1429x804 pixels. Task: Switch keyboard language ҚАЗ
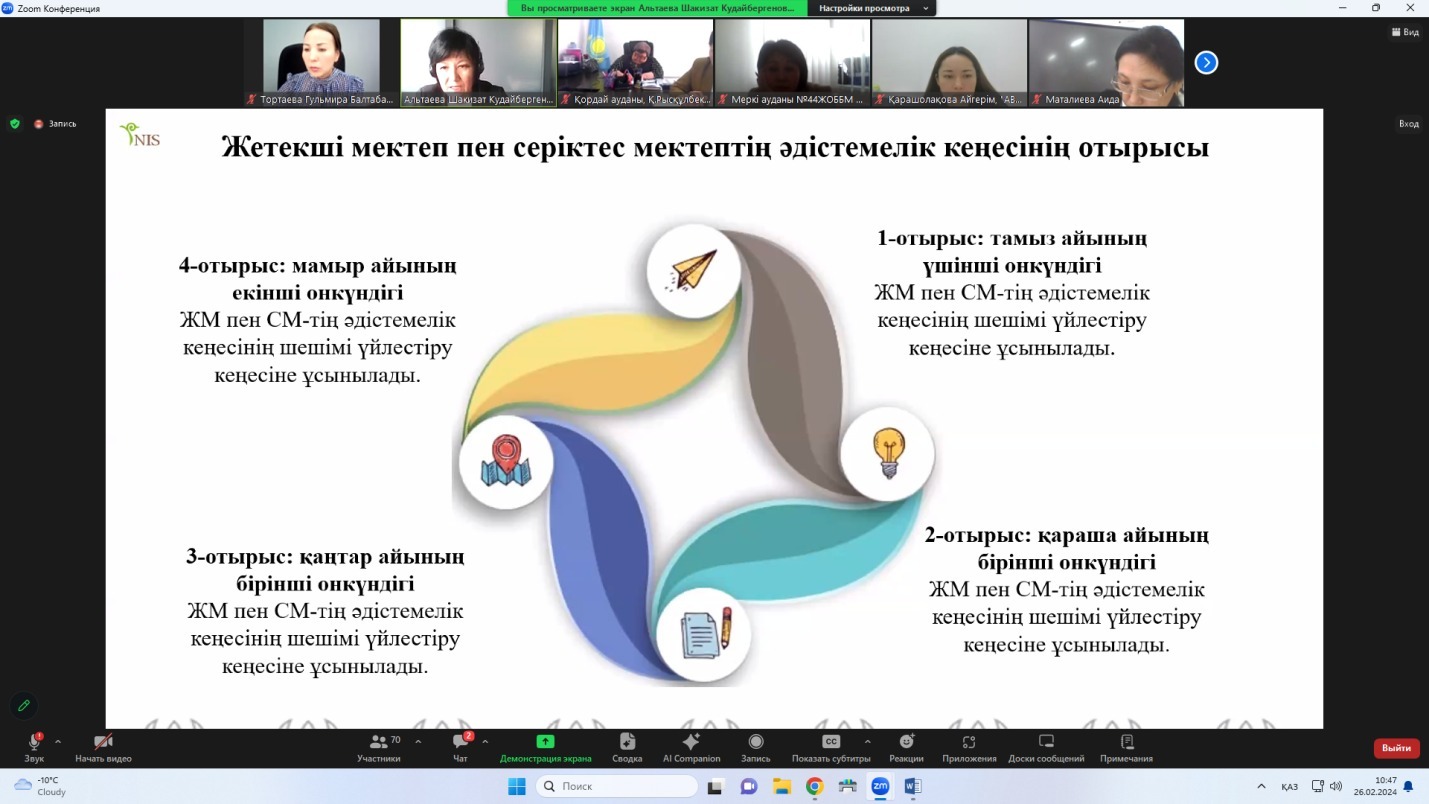point(1290,786)
